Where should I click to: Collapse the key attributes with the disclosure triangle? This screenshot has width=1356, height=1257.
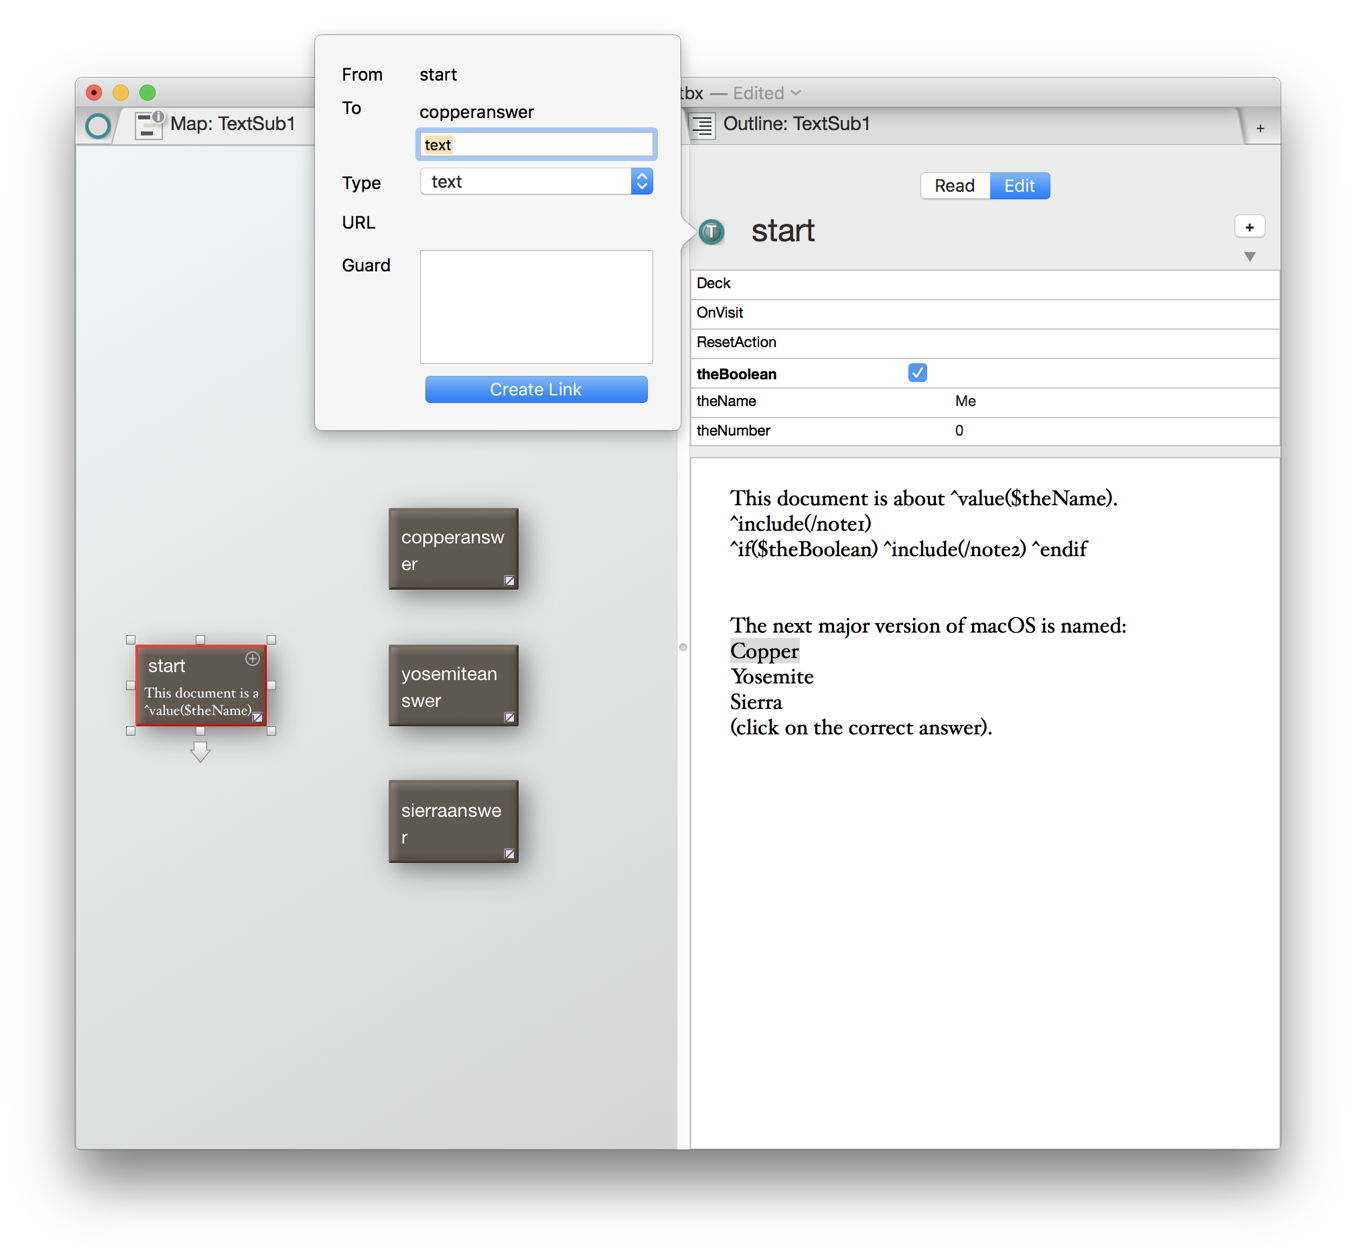click(x=1250, y=257)
